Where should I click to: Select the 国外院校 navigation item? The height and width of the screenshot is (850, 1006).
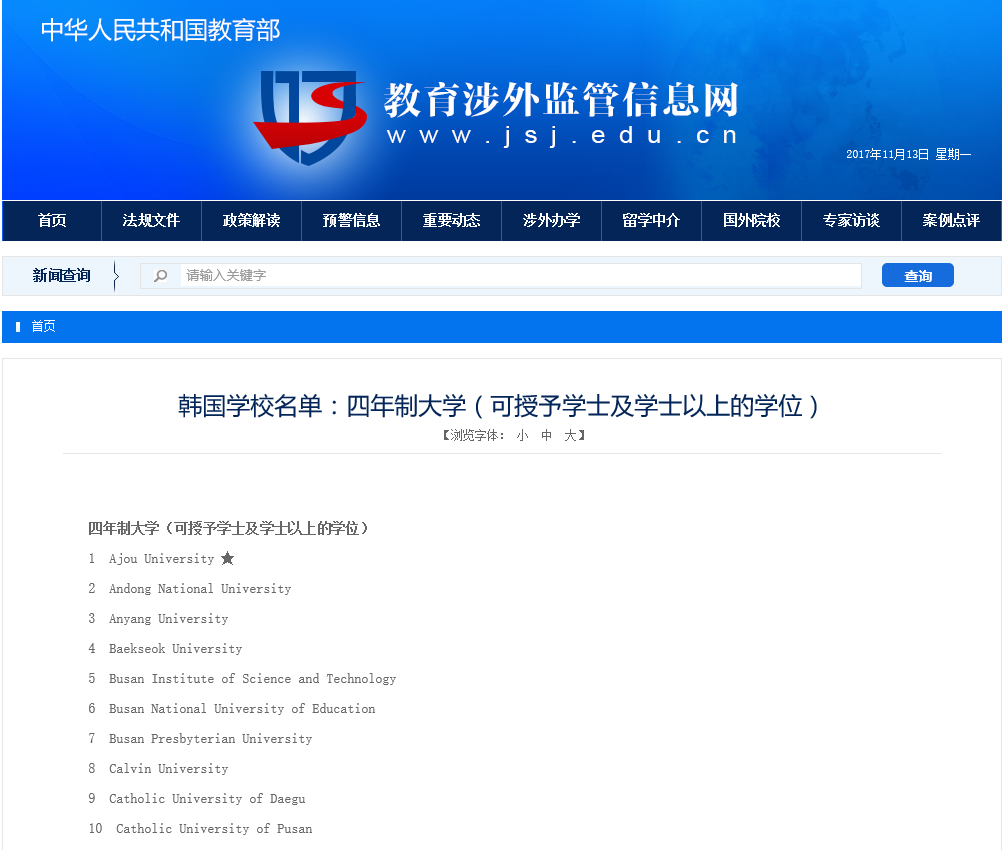751,221
